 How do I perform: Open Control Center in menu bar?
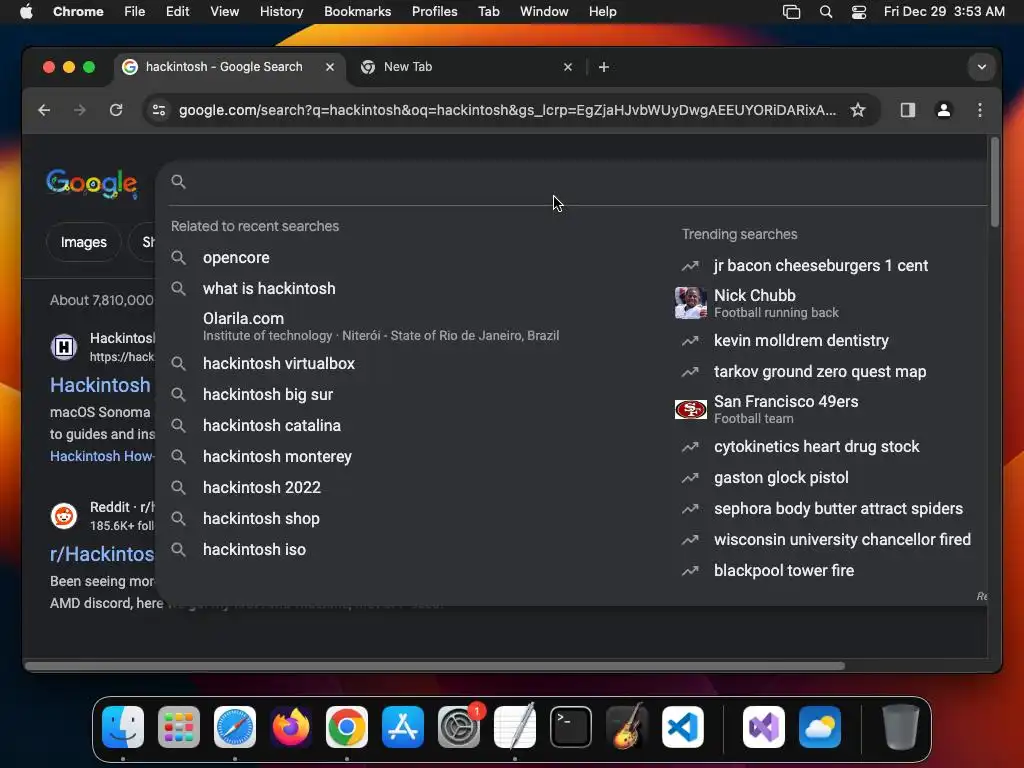click(x=859, y=12)
